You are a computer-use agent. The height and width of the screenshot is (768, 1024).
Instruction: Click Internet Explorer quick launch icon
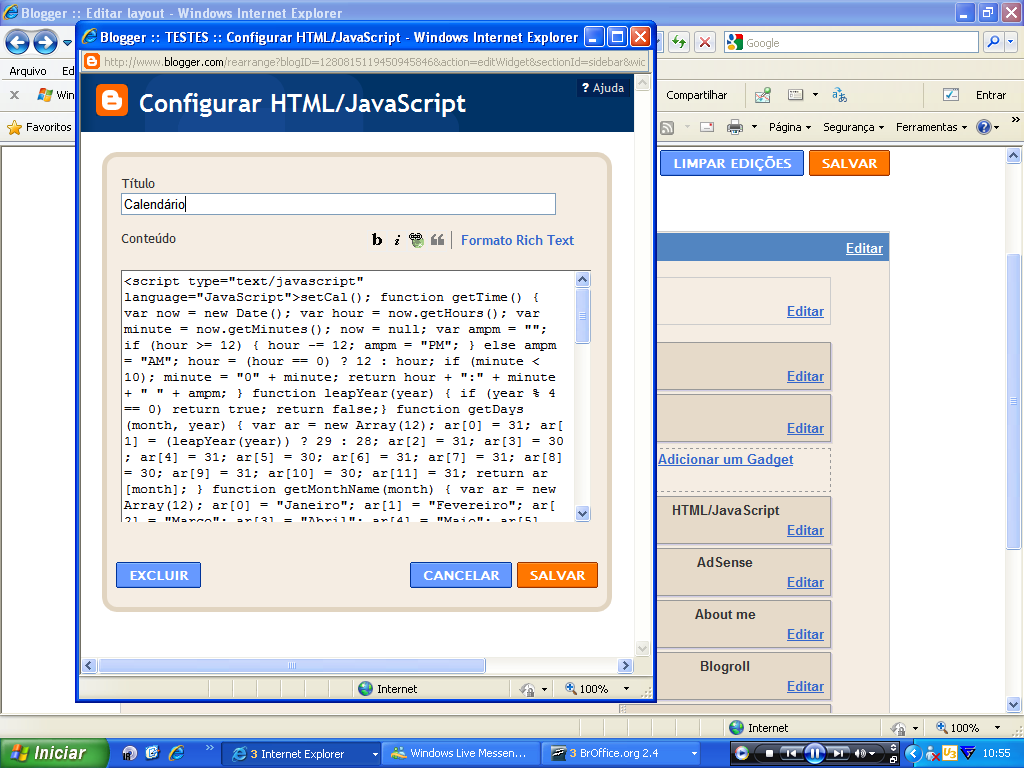176,753
